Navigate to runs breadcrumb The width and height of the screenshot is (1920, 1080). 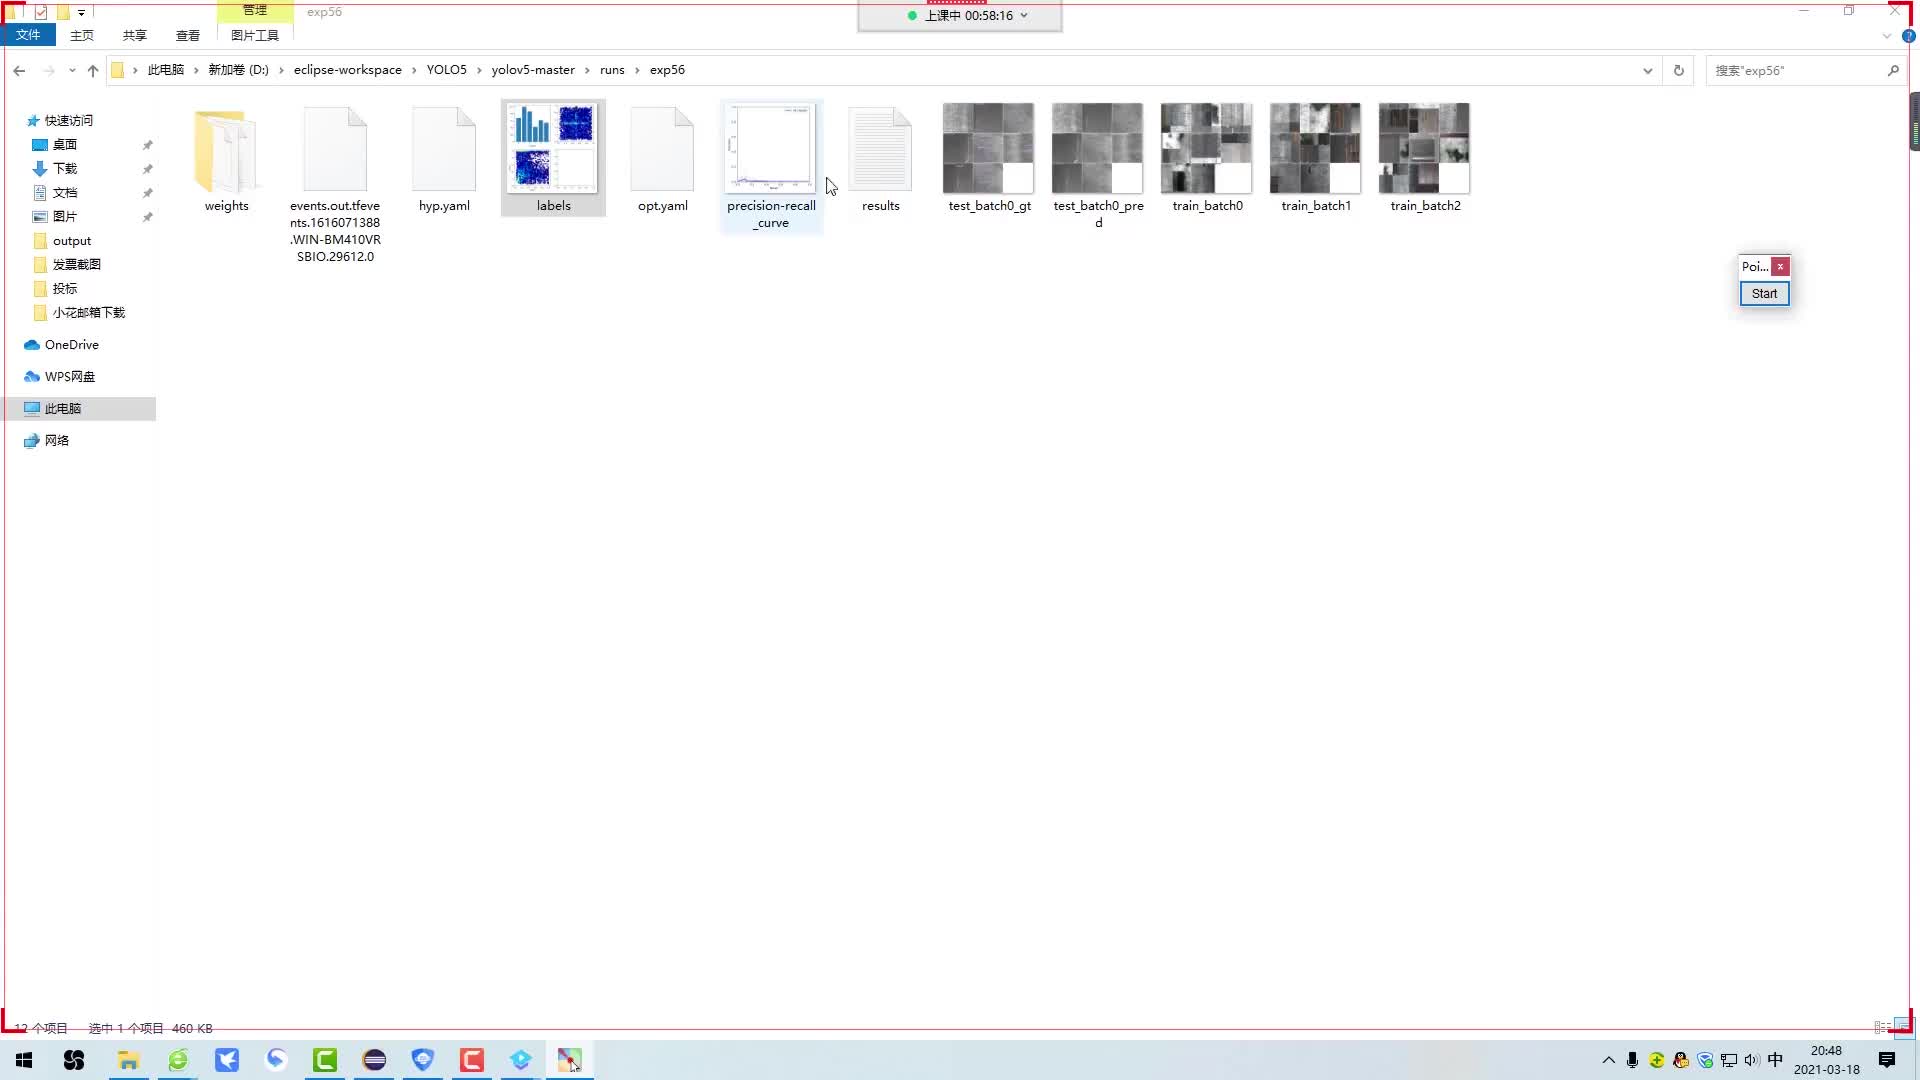click(612, 70)
